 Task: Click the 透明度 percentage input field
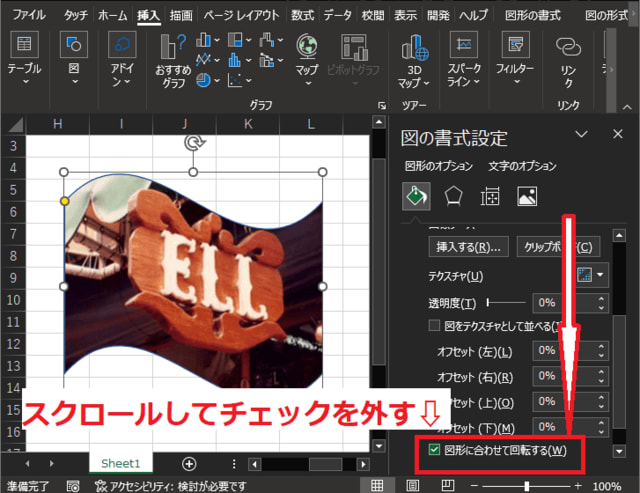(x=563, y=303)
